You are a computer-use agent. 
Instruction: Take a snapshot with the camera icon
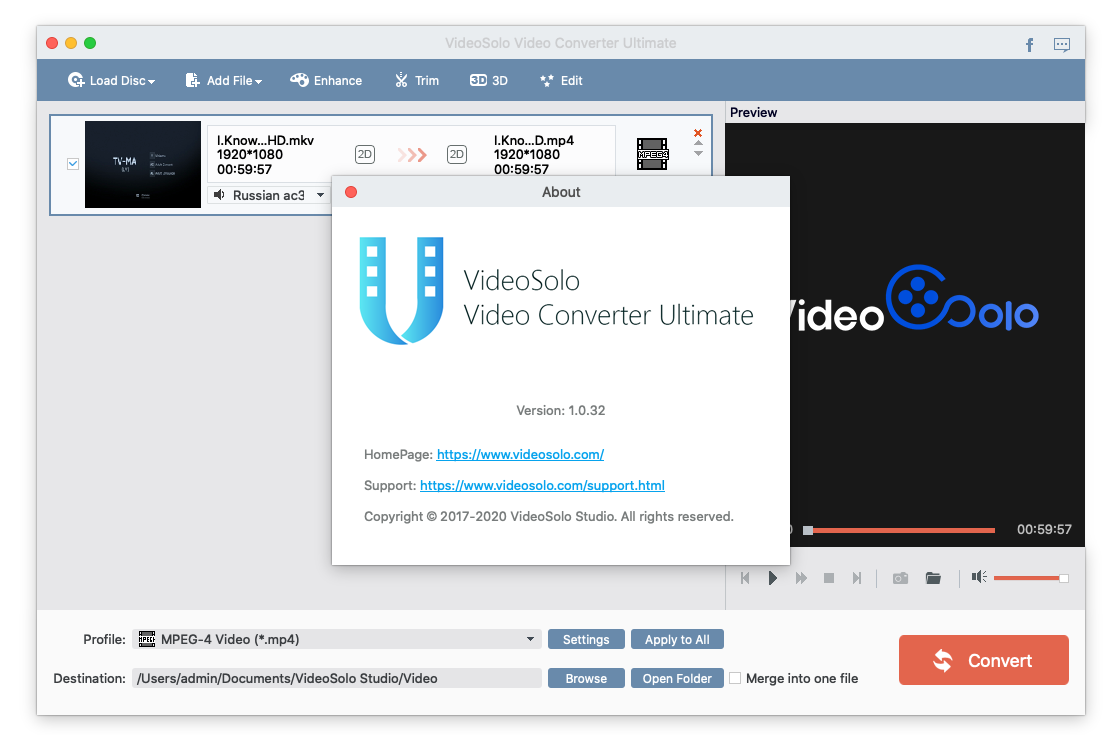coord(900,578)
